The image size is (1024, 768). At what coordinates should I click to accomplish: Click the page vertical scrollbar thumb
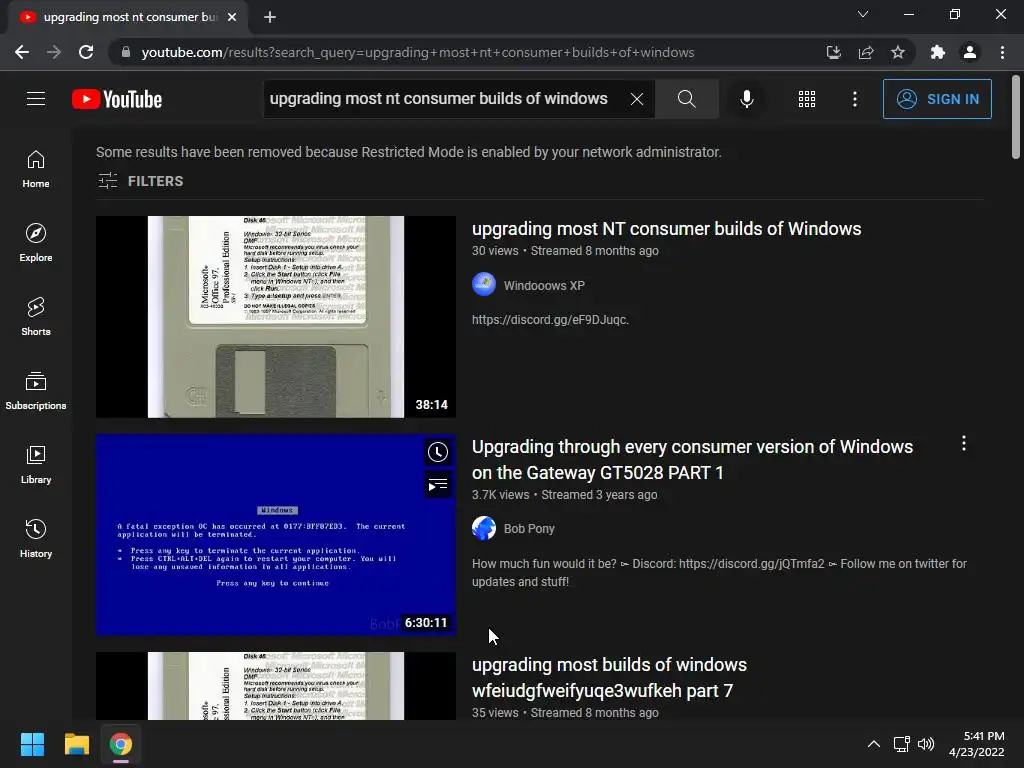click(x=1016, y=116)
